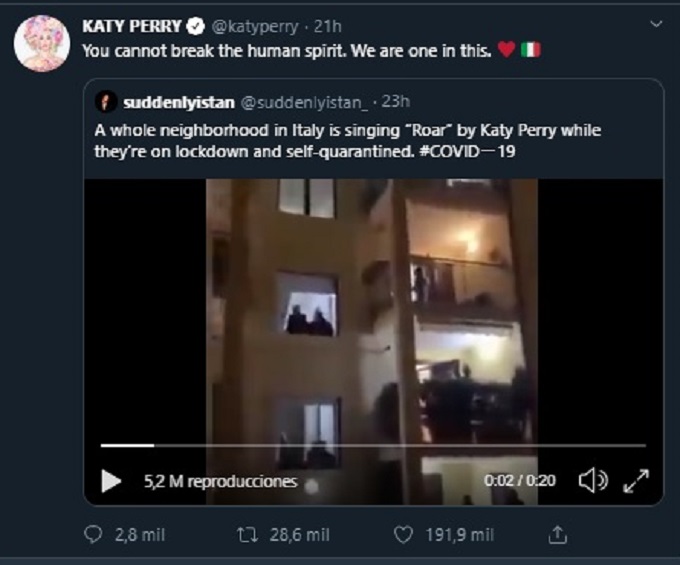
Task: Open the tweet options chevron
Action: (x=655, y=23)
